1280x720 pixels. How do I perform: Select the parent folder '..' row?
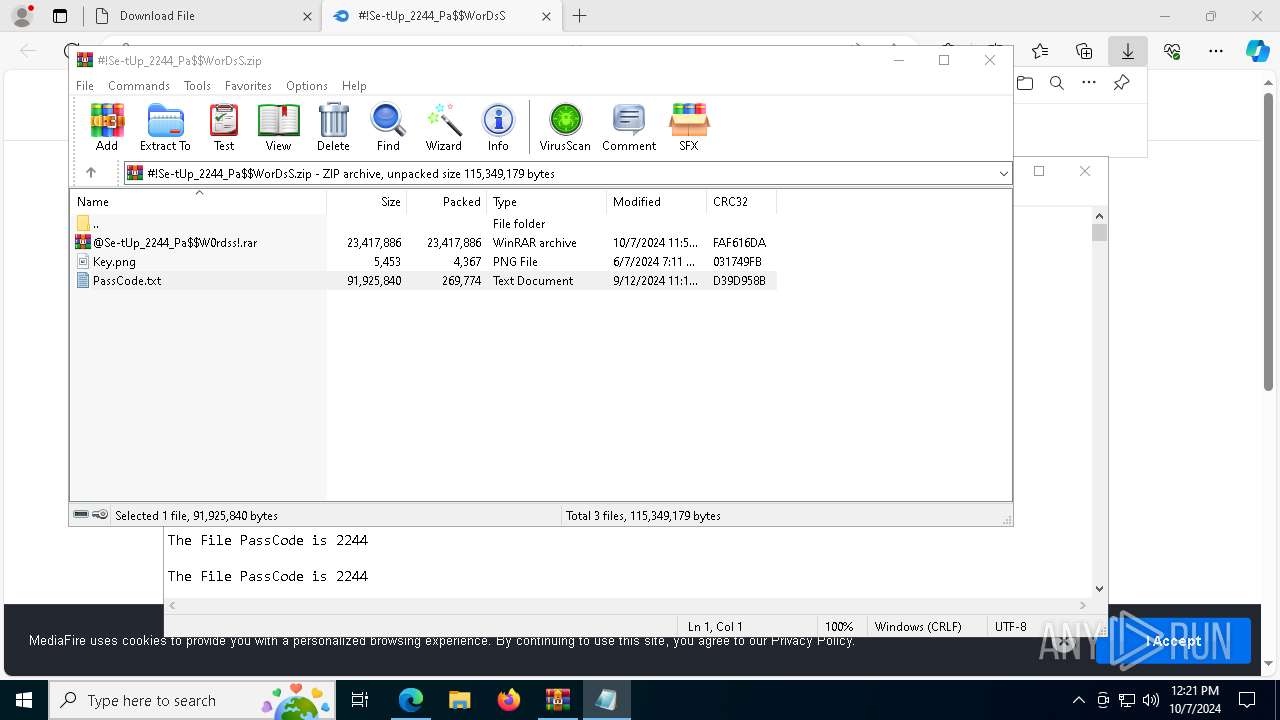423,224
